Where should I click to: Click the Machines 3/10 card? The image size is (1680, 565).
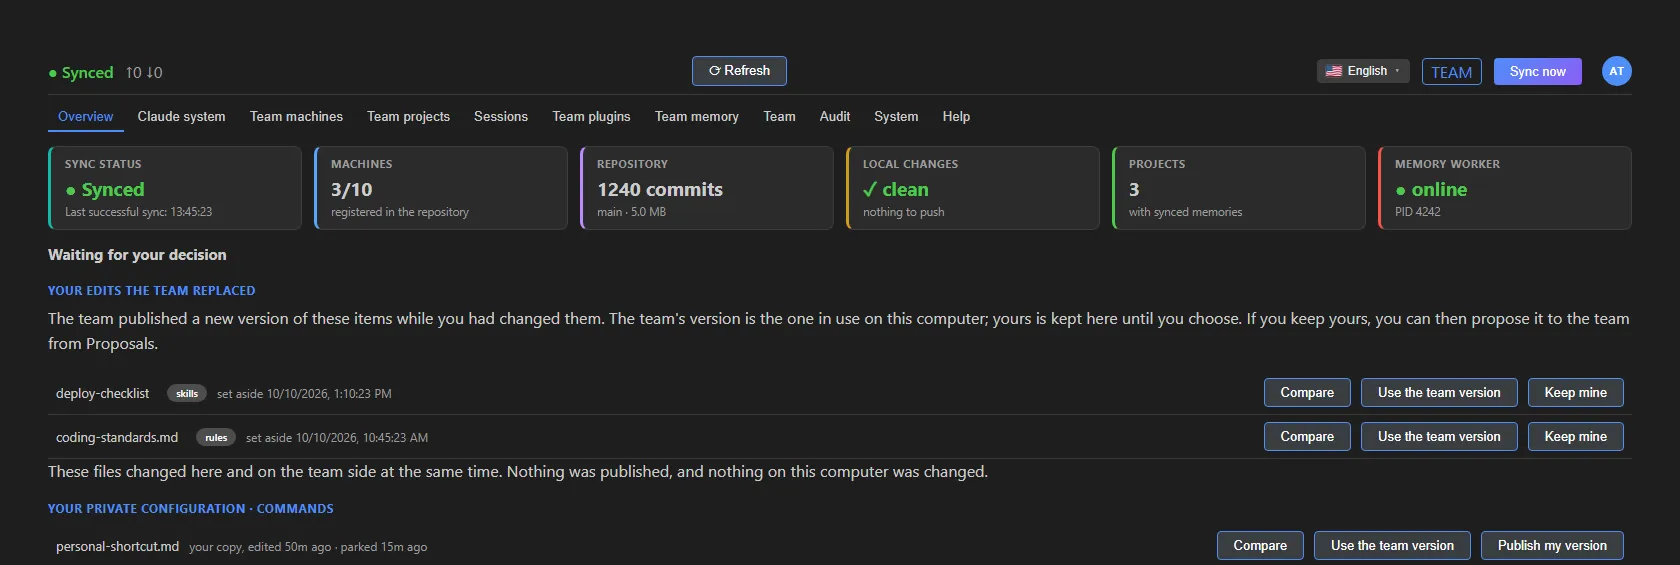[x=441, y=188]
